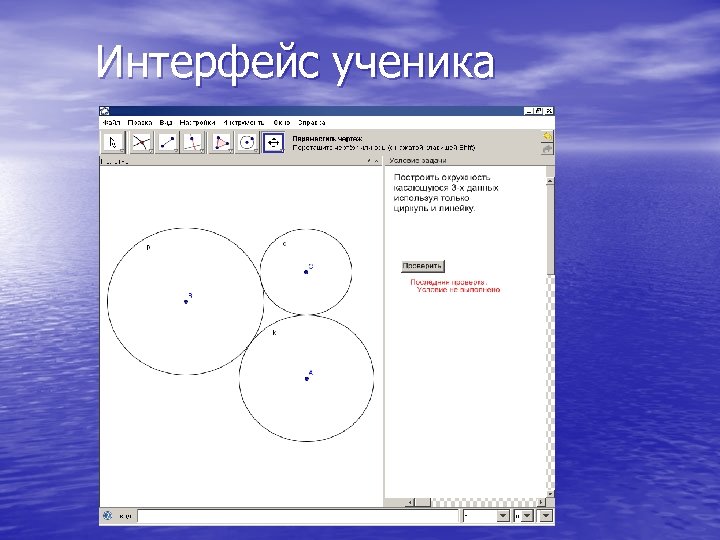Close the application window
This screenshot has width=720, height=540.
click(x=549, y=111)
